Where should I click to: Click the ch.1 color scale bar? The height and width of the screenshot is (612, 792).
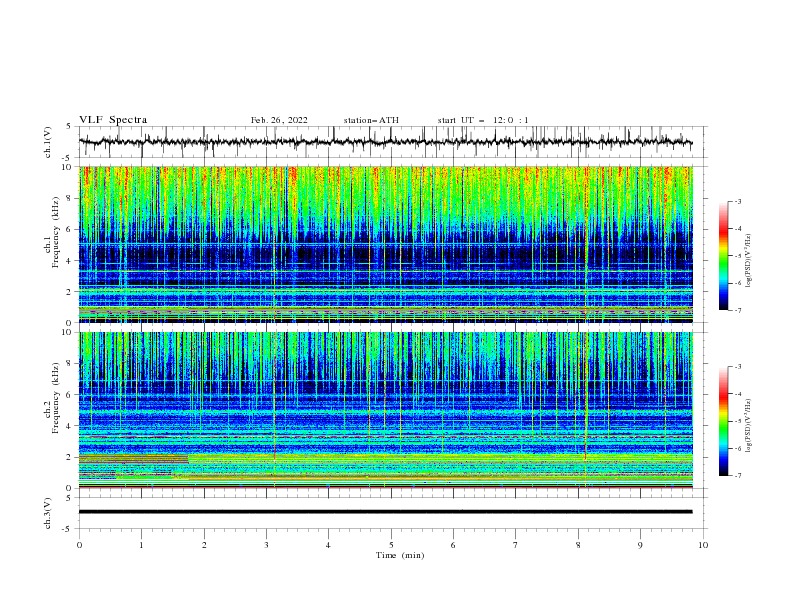(x=723, y=255)
